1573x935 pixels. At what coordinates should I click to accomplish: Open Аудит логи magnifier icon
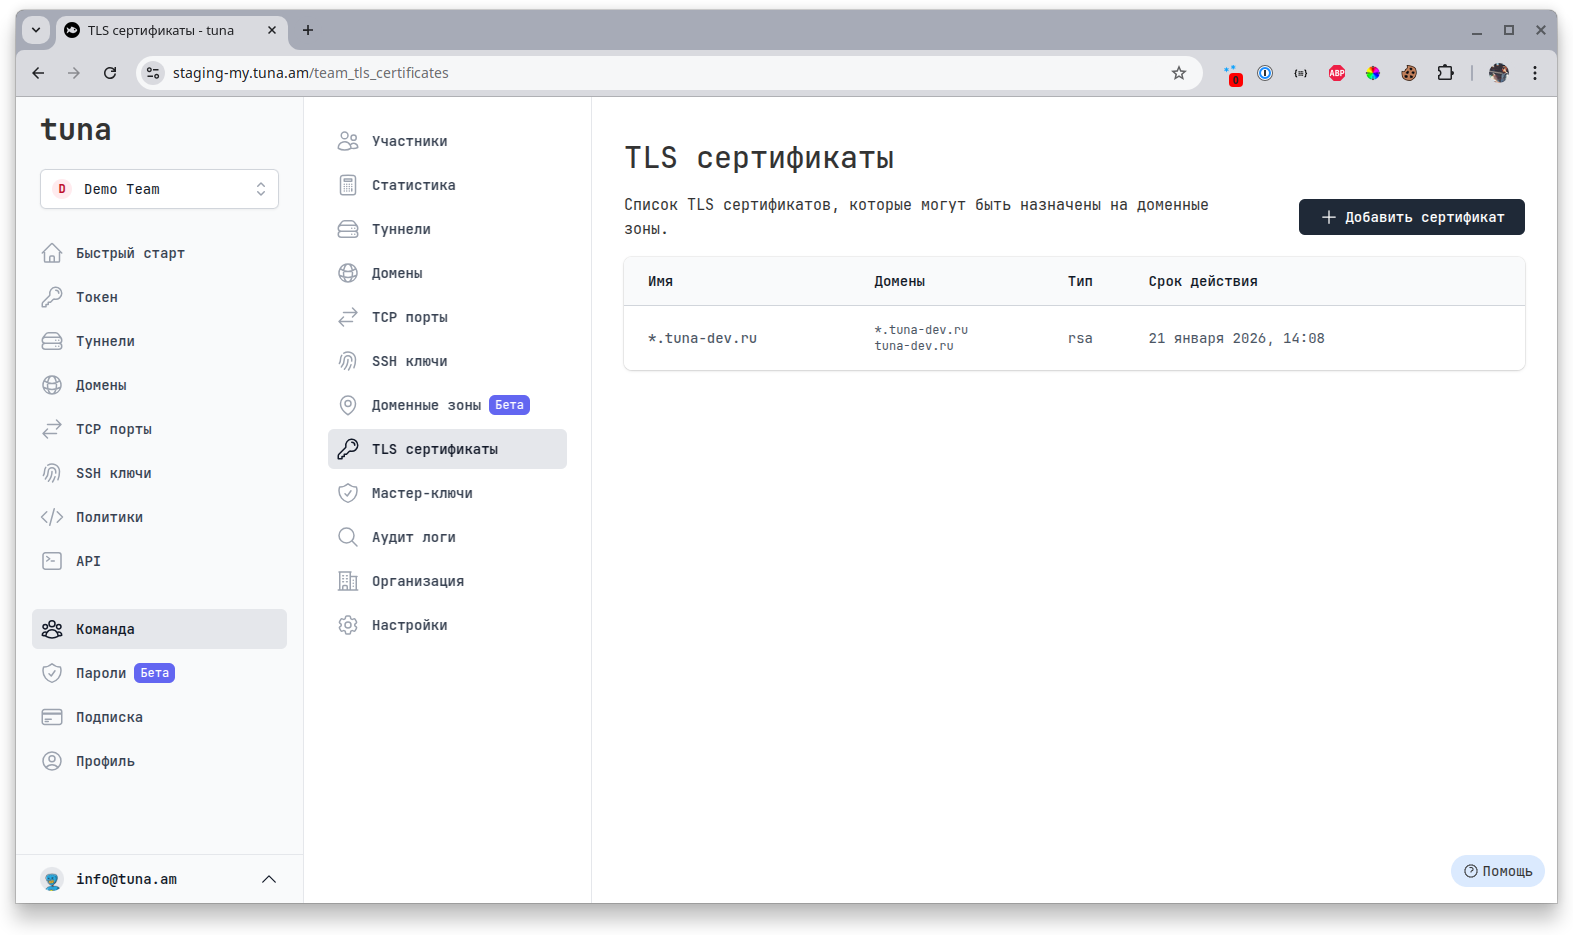[348, 537]
